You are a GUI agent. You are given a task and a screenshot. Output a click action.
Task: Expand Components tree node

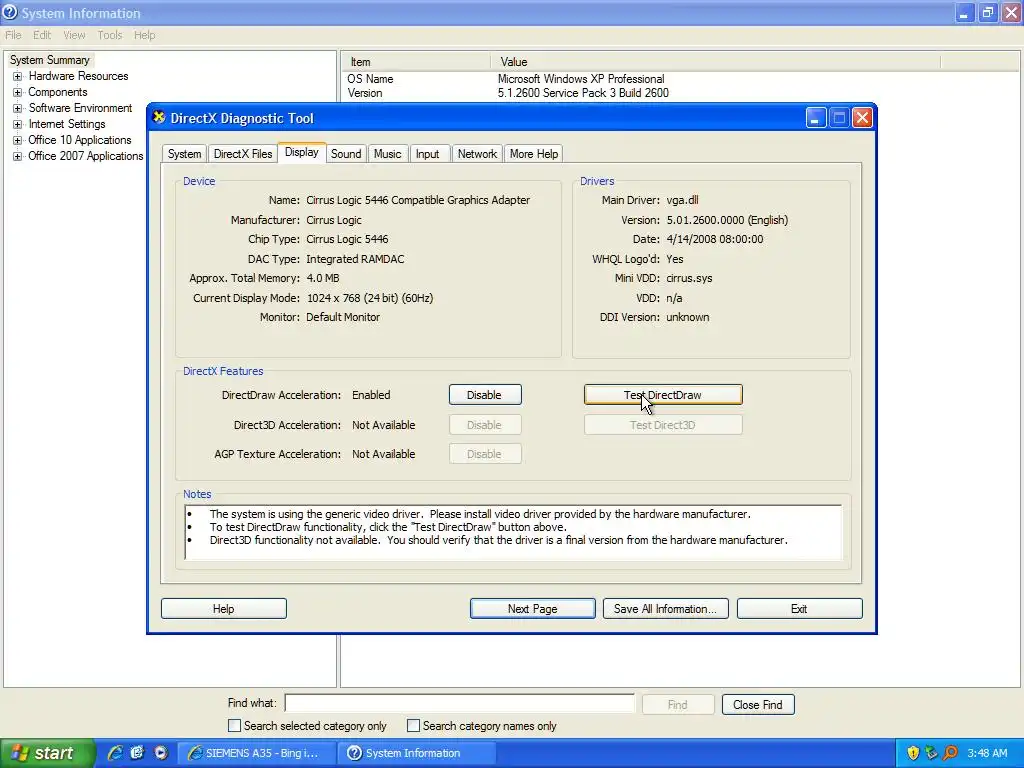coord(18,92)
